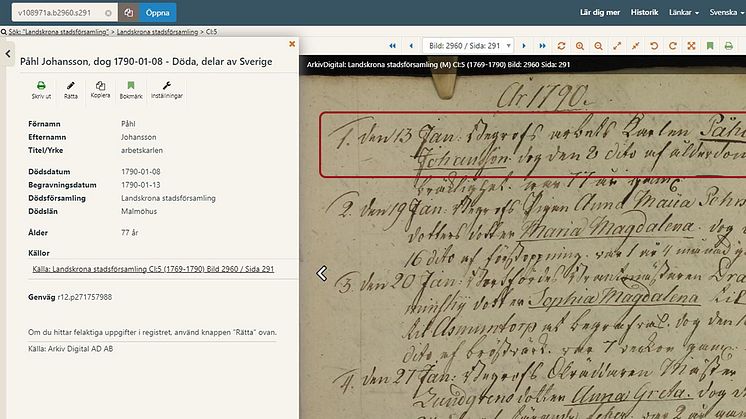Click the image ID input field
Image resolution: width=746 pixels, height=419 pixels.
tap(58, 13)
